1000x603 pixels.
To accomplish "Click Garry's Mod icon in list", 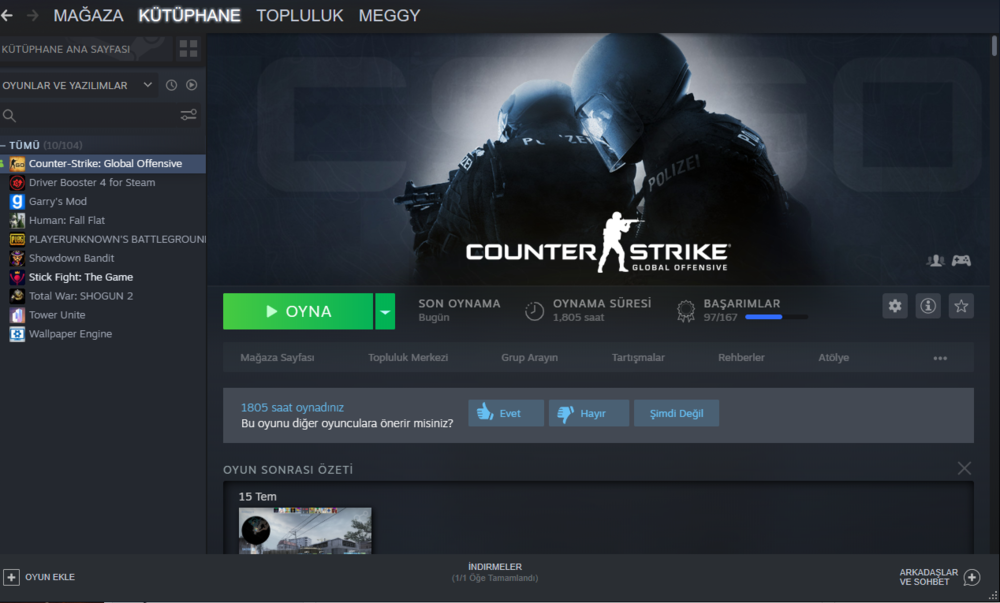I will (17, 201).
